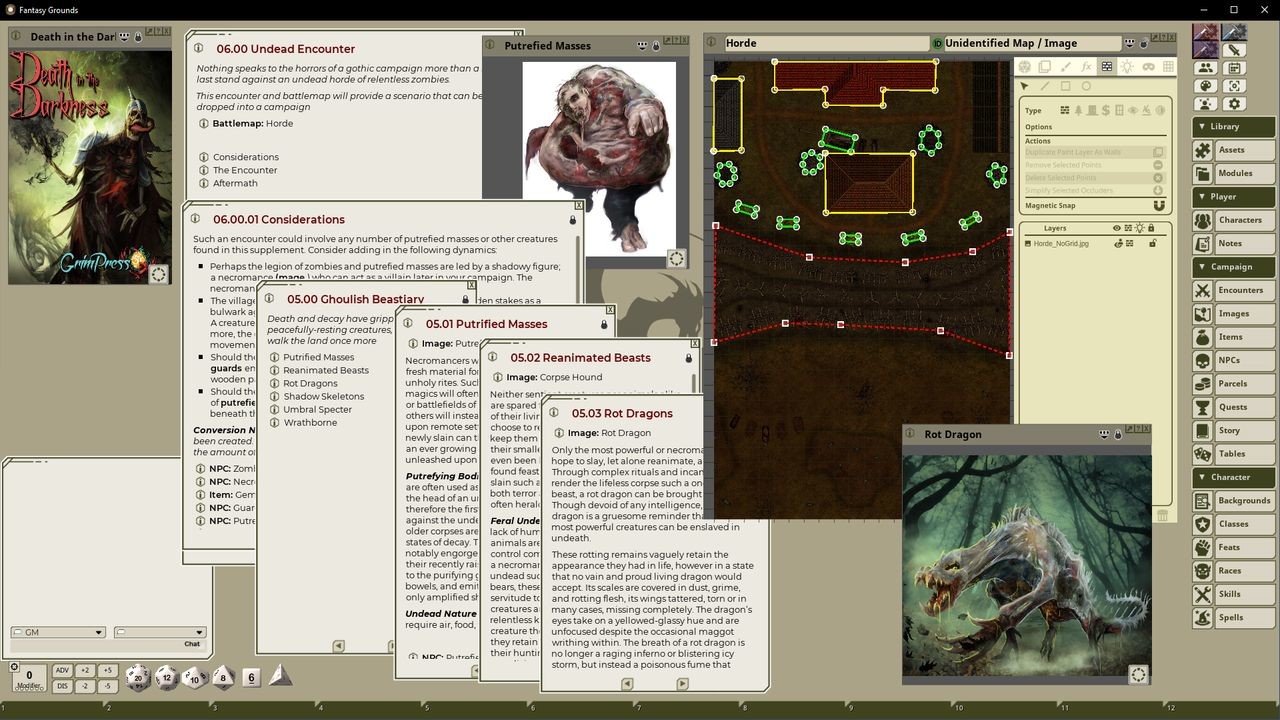
Task: Open the second dropdown next to GM selector
Action: tap(159, 632)
